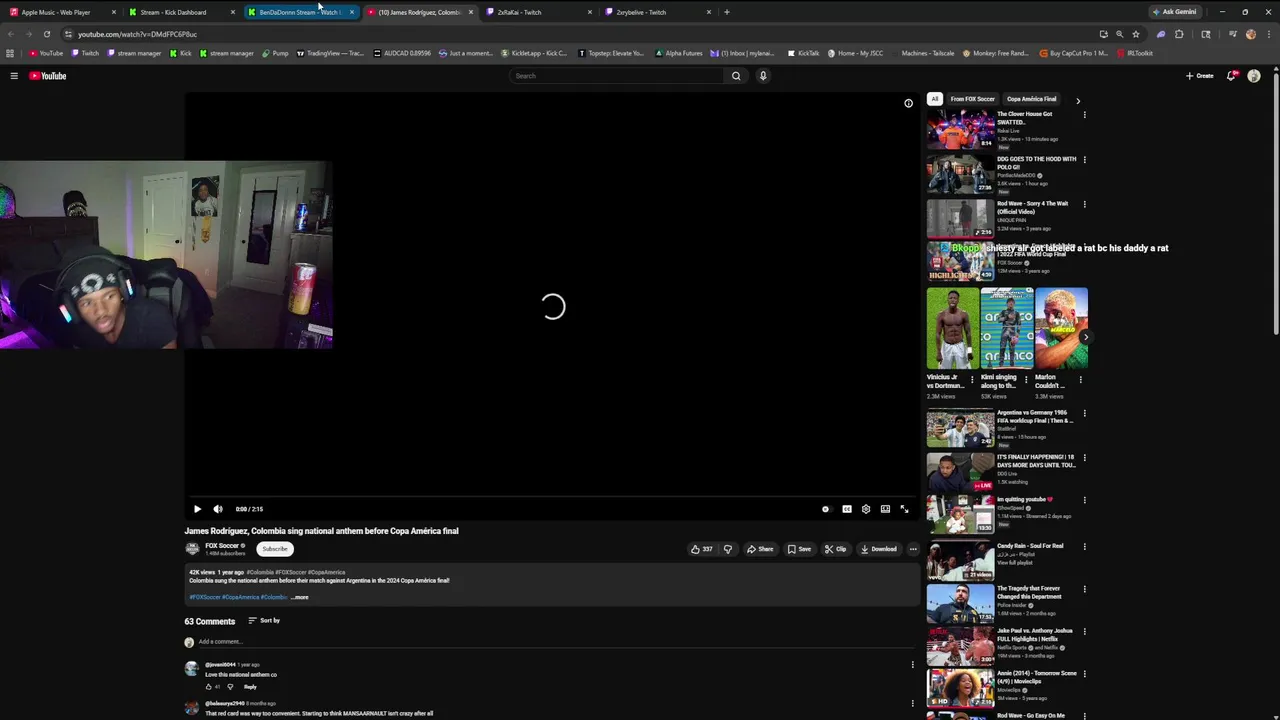The image size is (1280, 720).
Task: Switch to 2xRaKai - Twitch tab
Action: pos(538,12)
